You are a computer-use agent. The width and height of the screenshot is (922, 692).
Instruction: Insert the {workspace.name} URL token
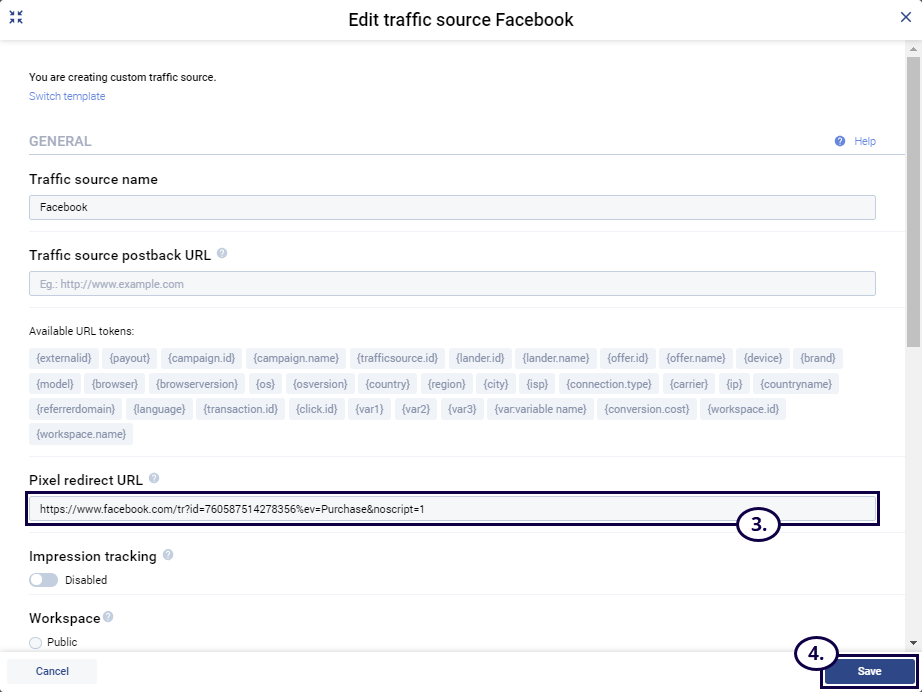tap(81, 434)
